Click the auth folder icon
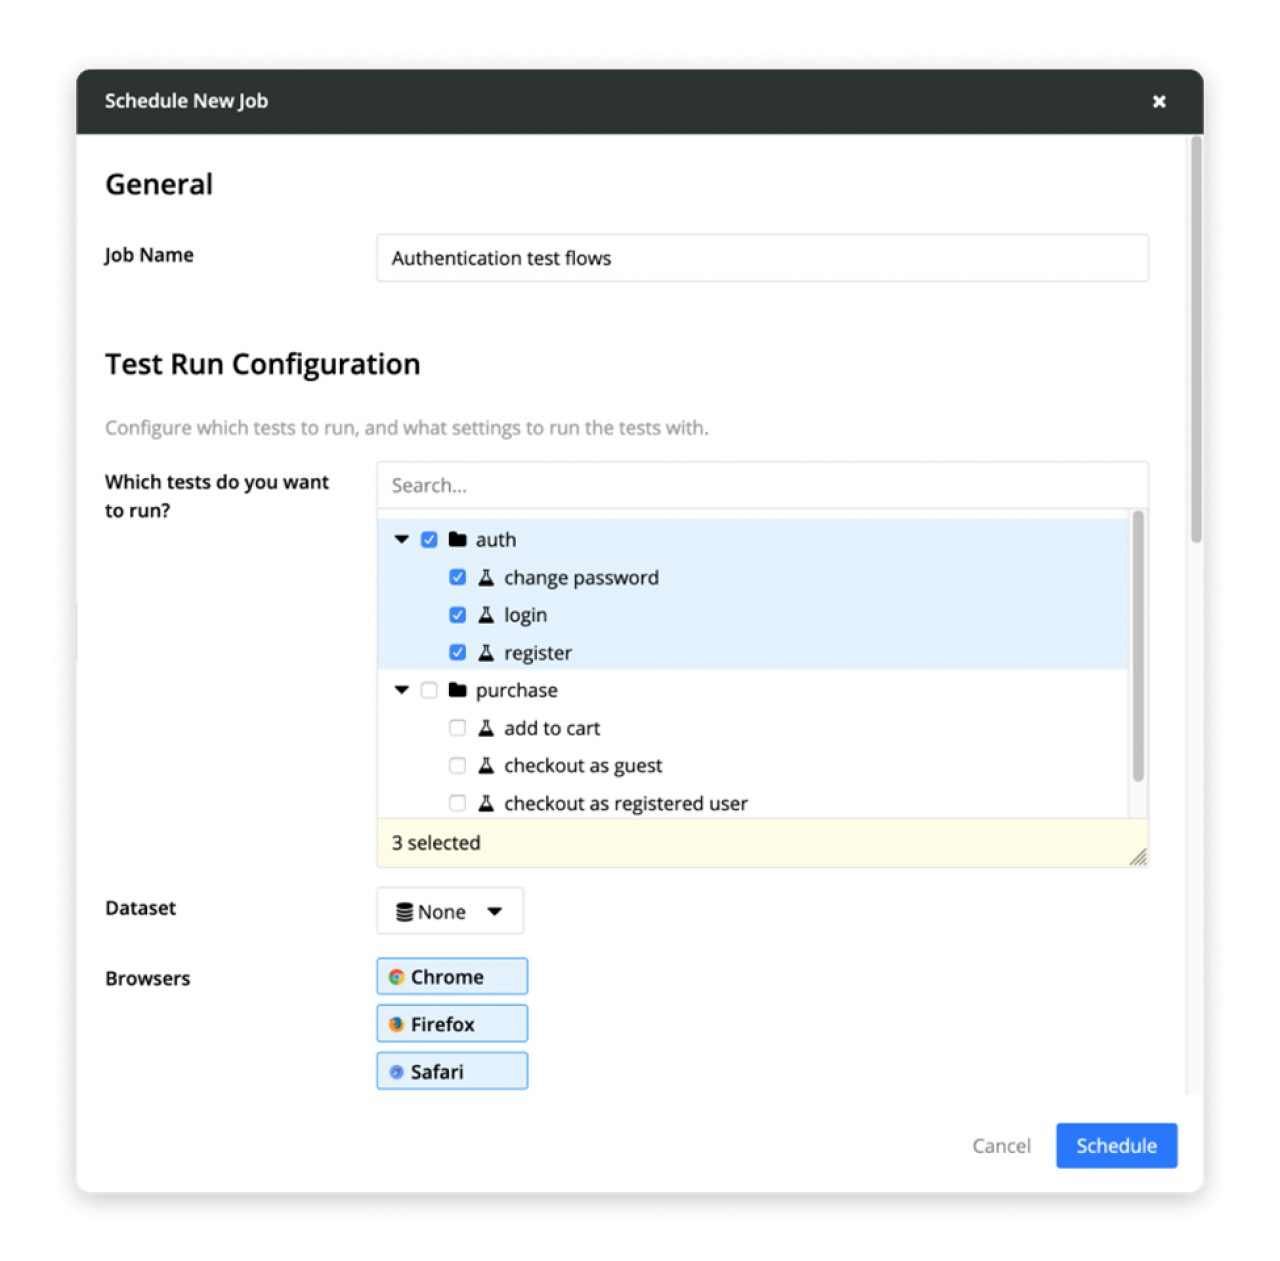Image resolution: width=1280 pixels, height=1261 pixels. (x=458, y=540)
